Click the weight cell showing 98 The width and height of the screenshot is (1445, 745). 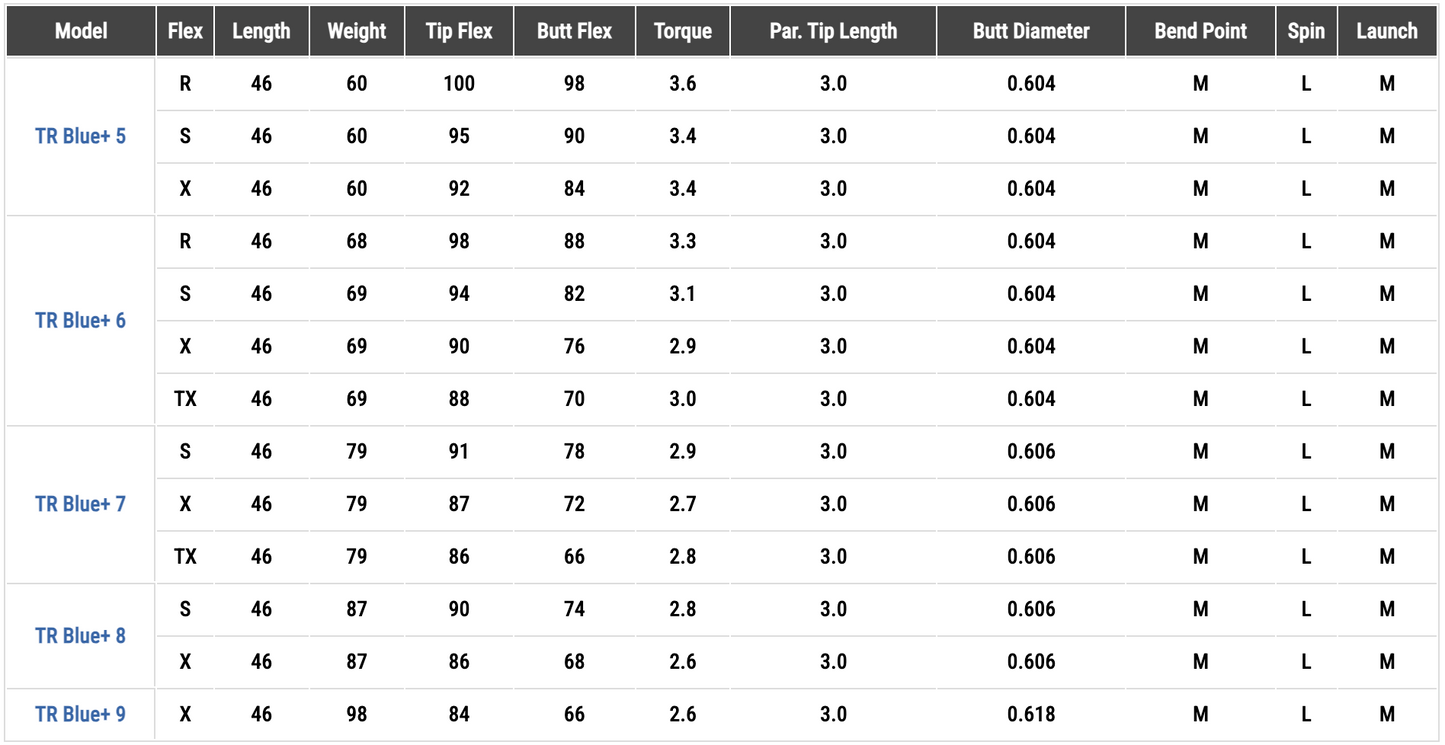[x=357, y=714]
